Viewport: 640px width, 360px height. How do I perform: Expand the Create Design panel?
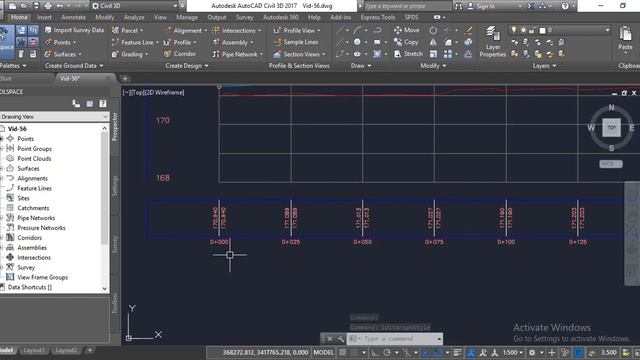pos(187,65)
